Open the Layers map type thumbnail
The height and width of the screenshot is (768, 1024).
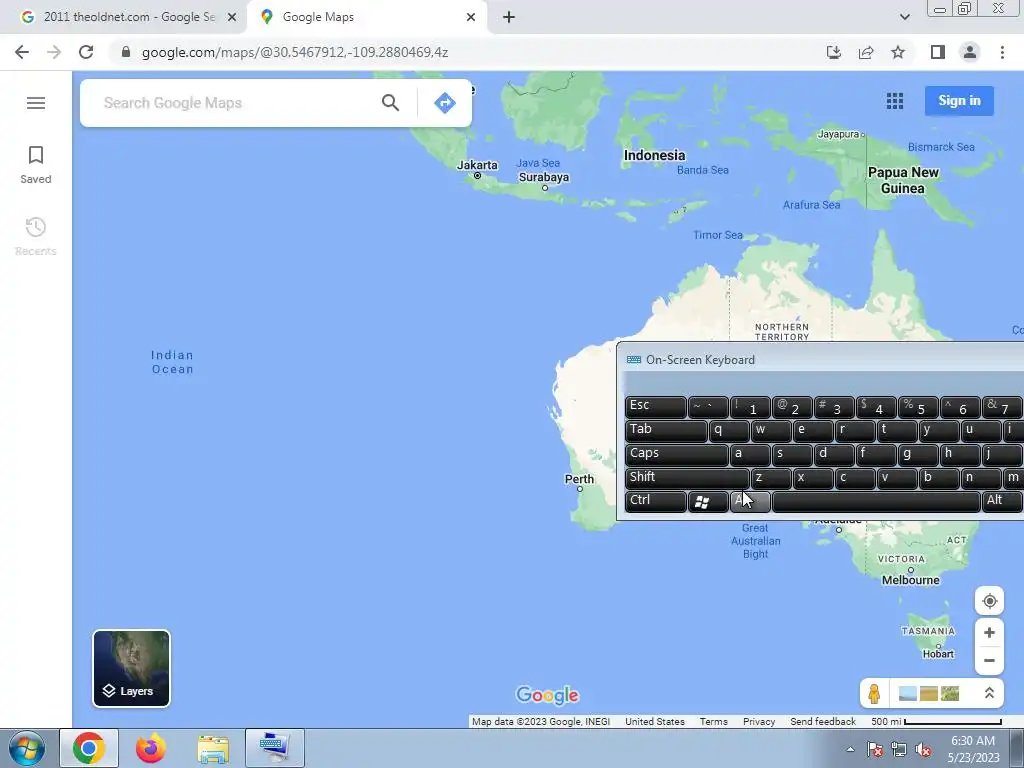tap(131, 668)
